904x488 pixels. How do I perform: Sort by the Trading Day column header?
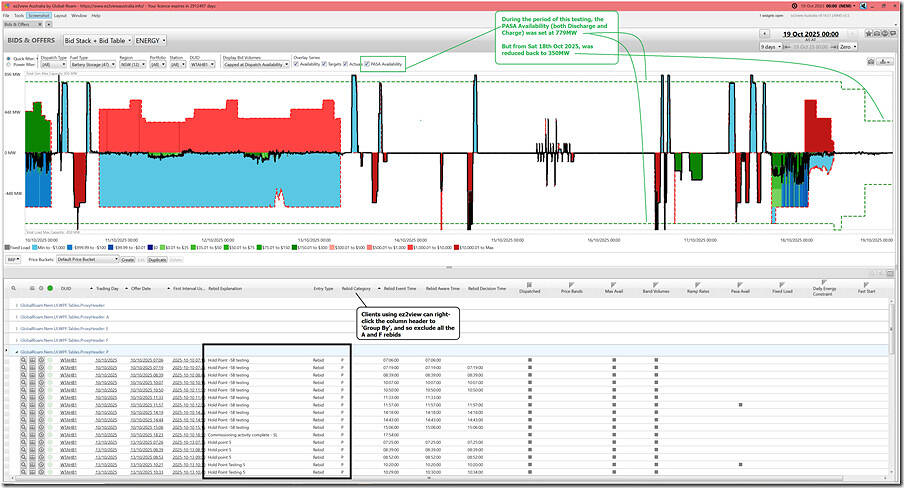click(107, 288)
